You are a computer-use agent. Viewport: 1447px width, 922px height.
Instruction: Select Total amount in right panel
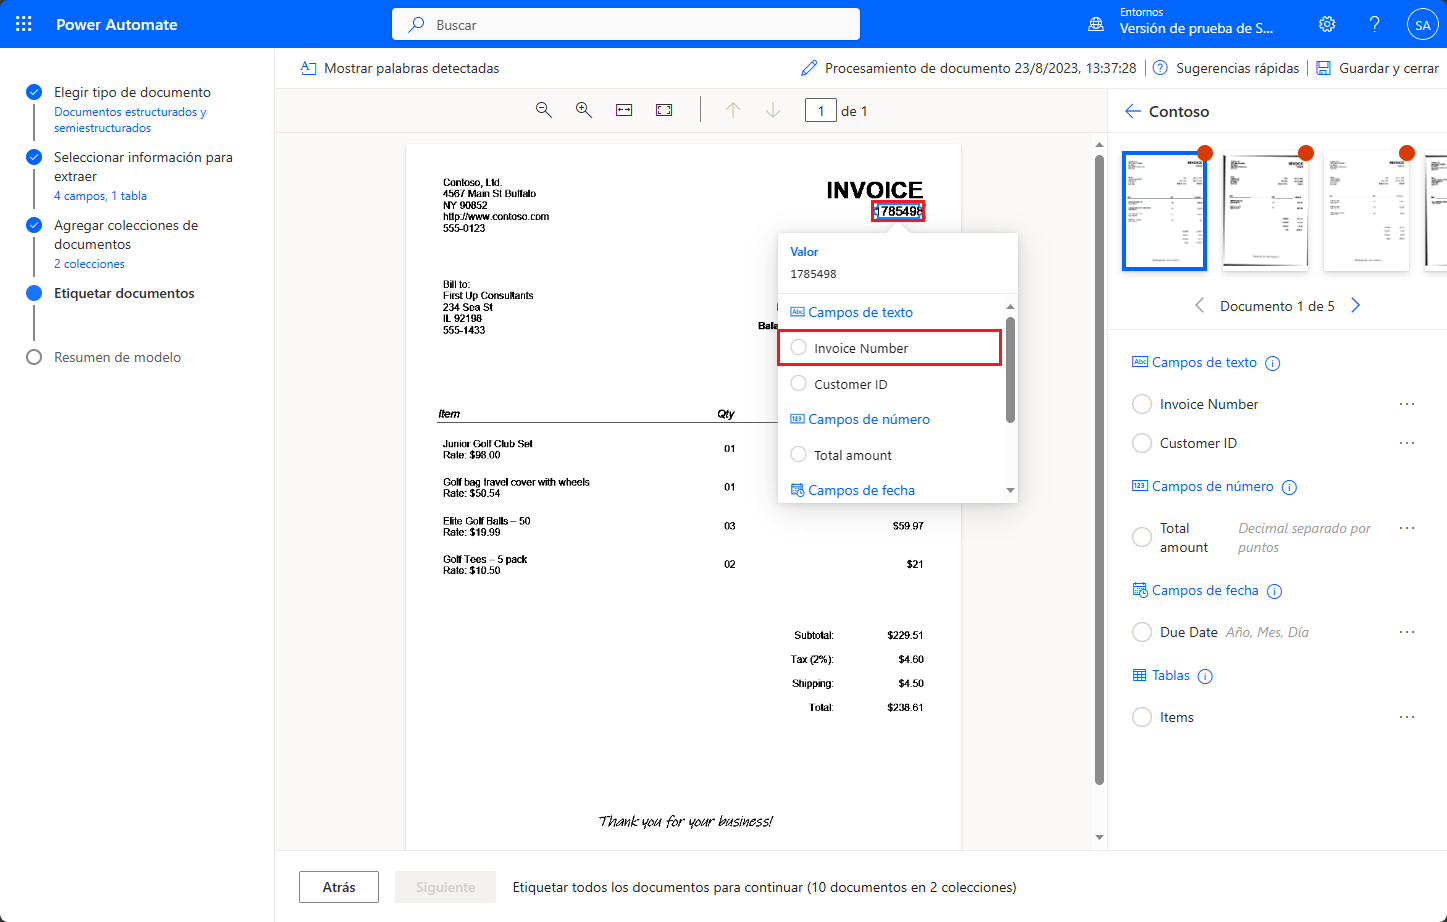click(x=1142, y=537)
